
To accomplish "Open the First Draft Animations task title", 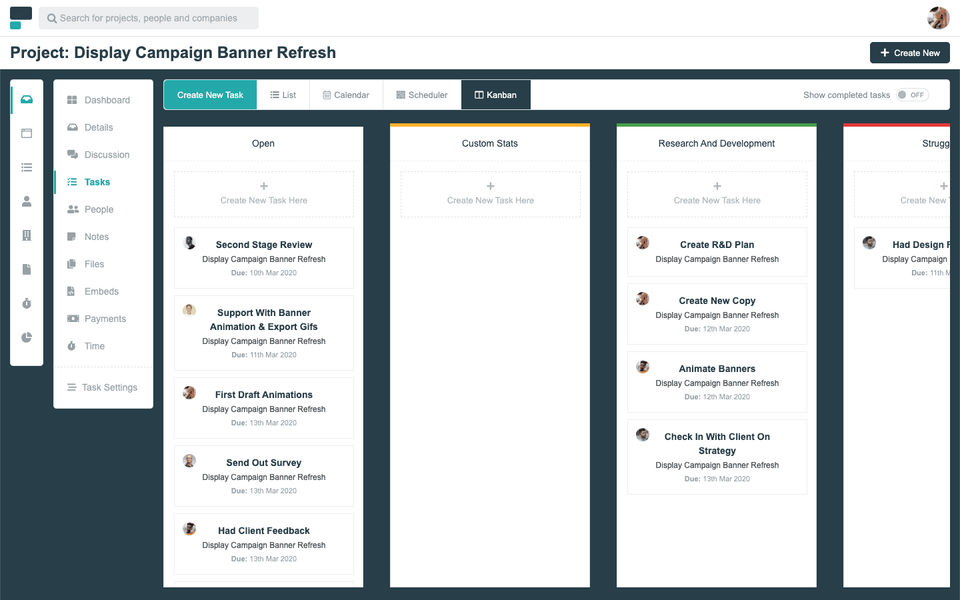I will pyautogui.click(x=264, y=394).
